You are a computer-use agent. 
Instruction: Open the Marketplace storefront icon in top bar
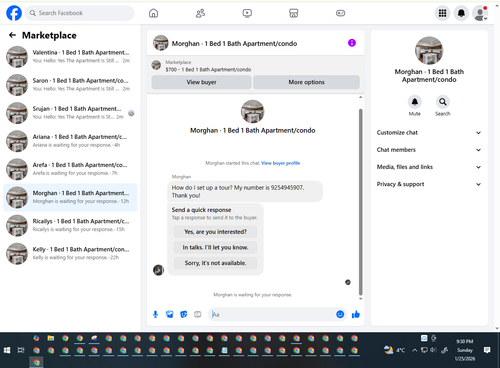pyautogui.click(x=294, y=13)
